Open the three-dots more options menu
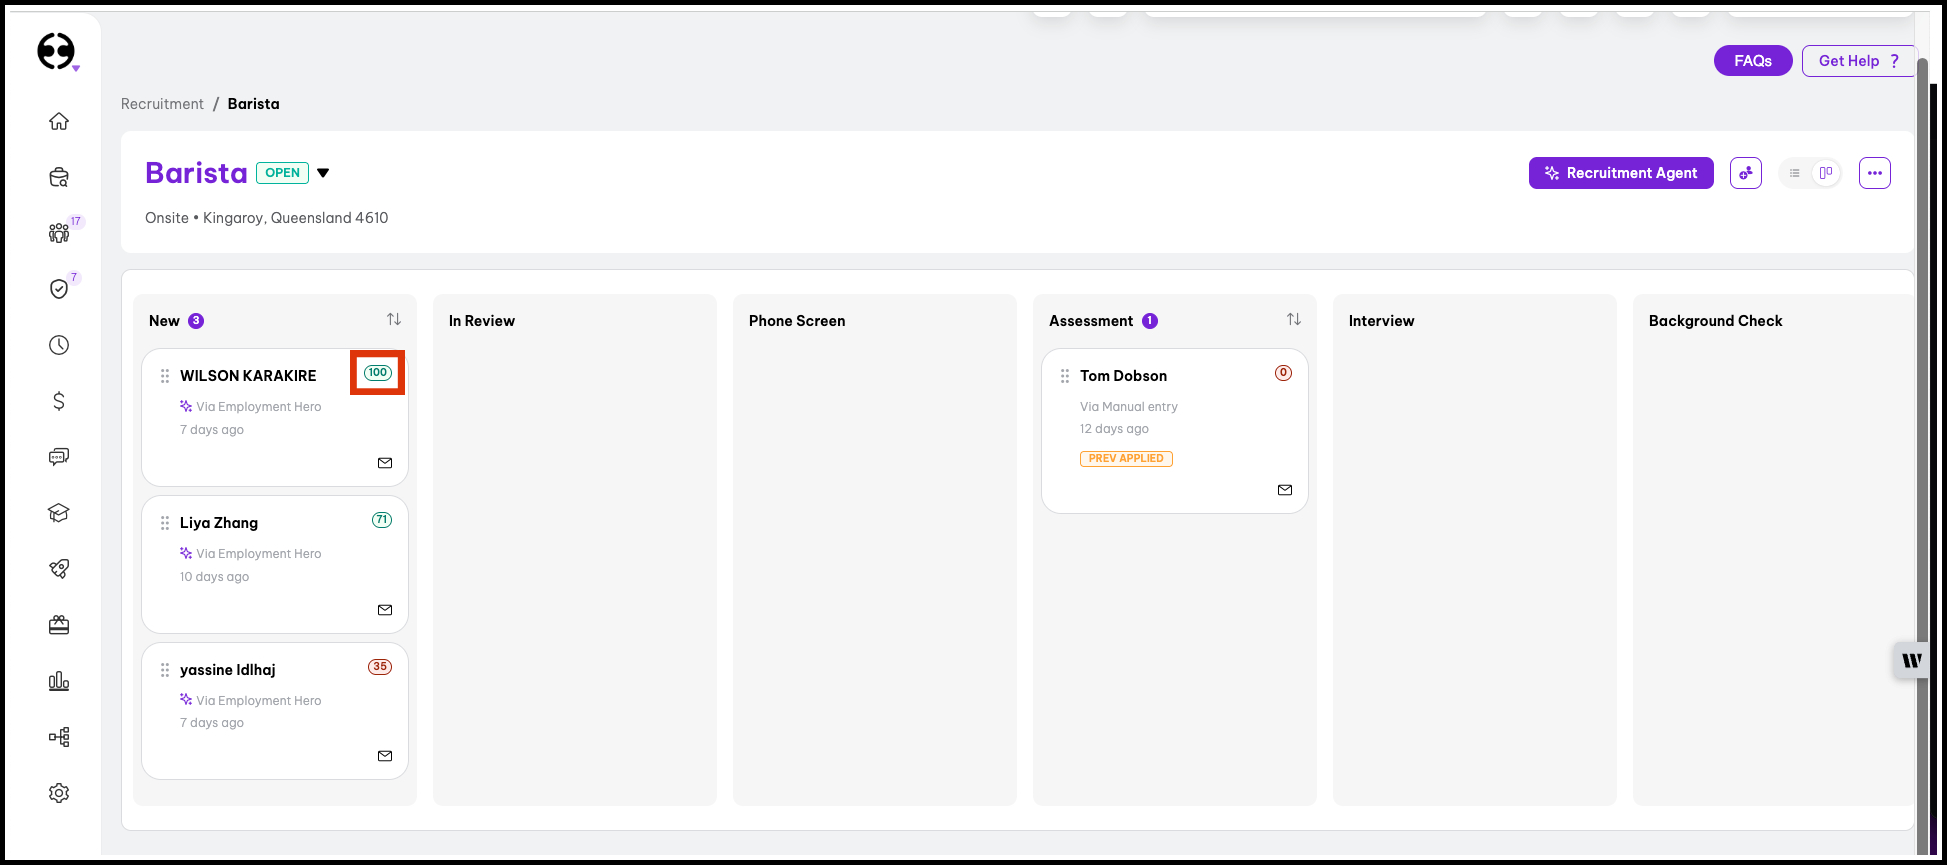The image size is (1947, 865). [1874, 173]
